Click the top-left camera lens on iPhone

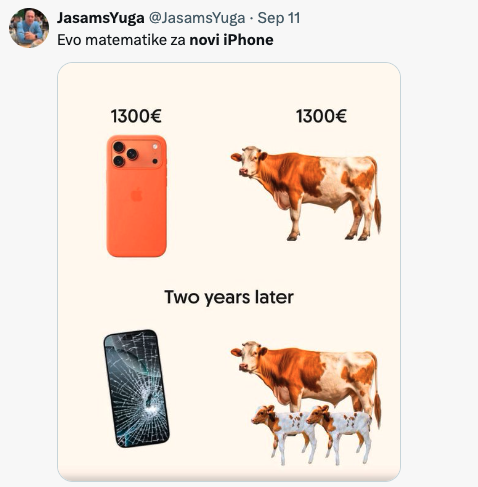[119, 147]
